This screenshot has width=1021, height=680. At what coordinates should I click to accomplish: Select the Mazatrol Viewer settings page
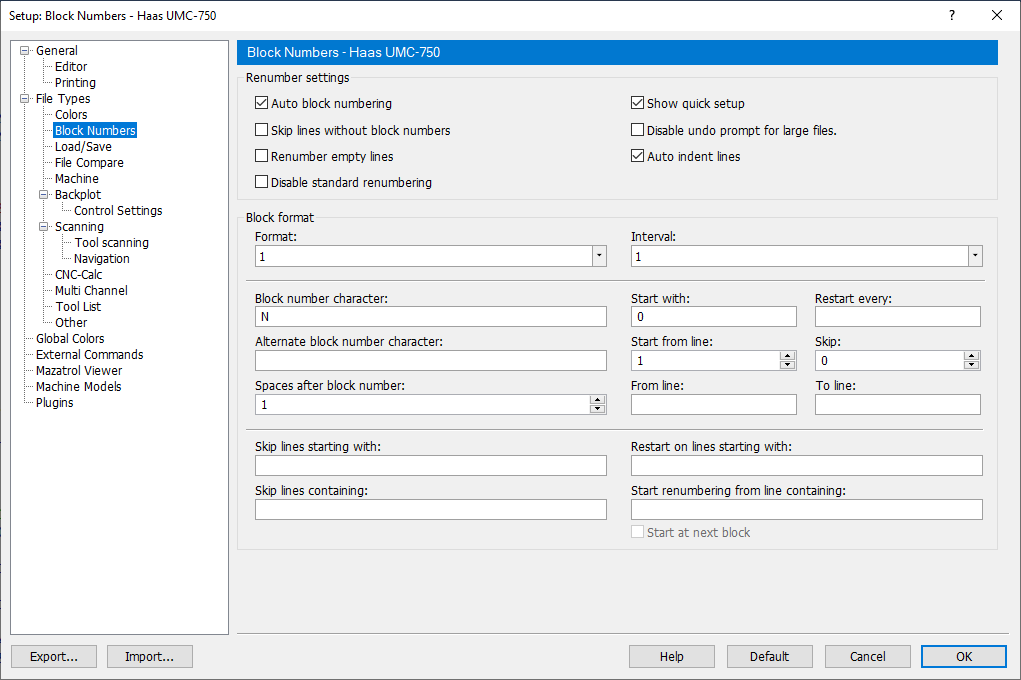[x=79, y=370]
